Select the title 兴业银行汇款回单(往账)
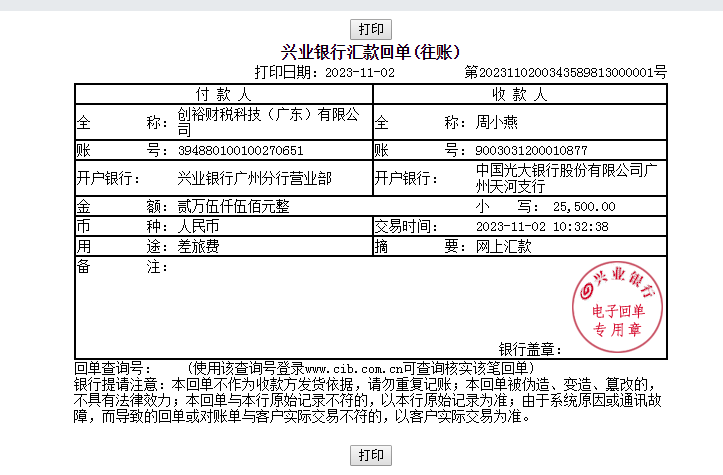 click(371, 52)
